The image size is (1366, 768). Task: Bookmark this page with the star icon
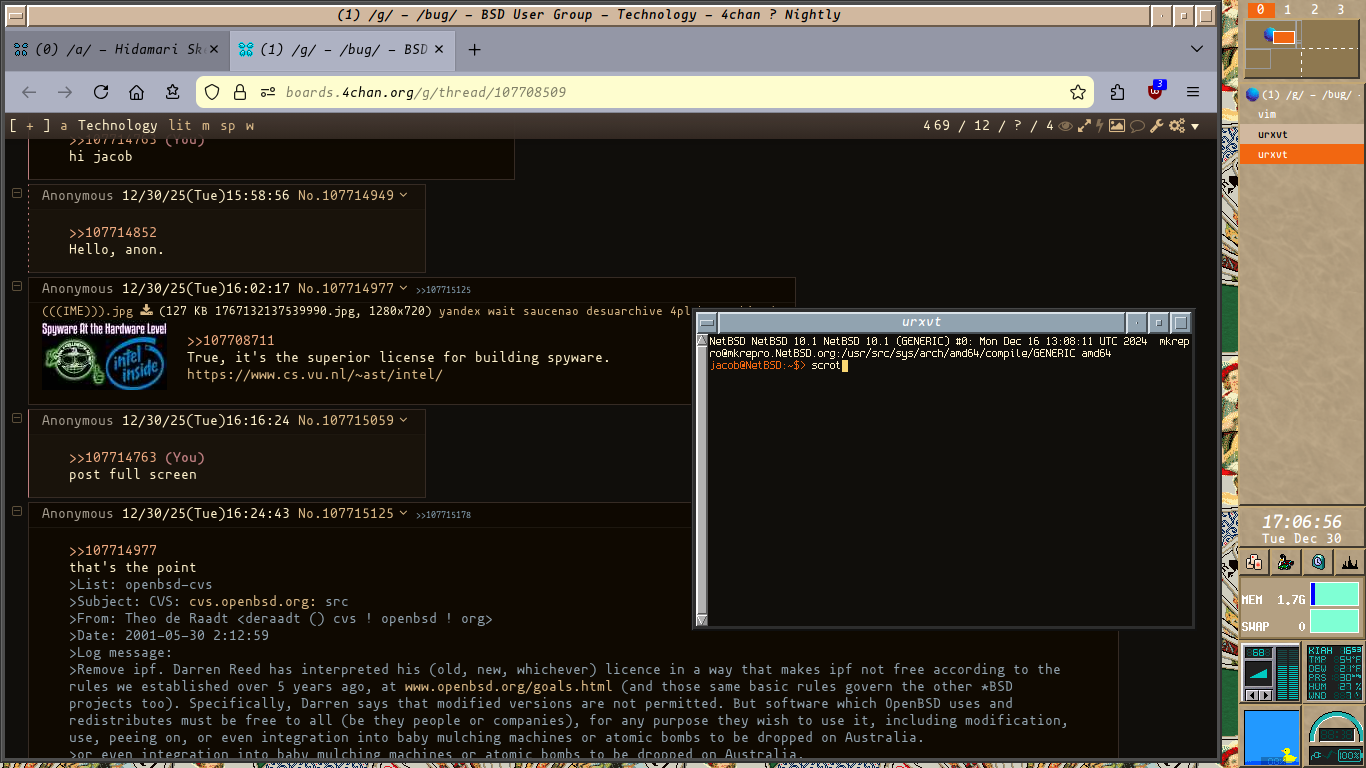tap(1078, 92)
